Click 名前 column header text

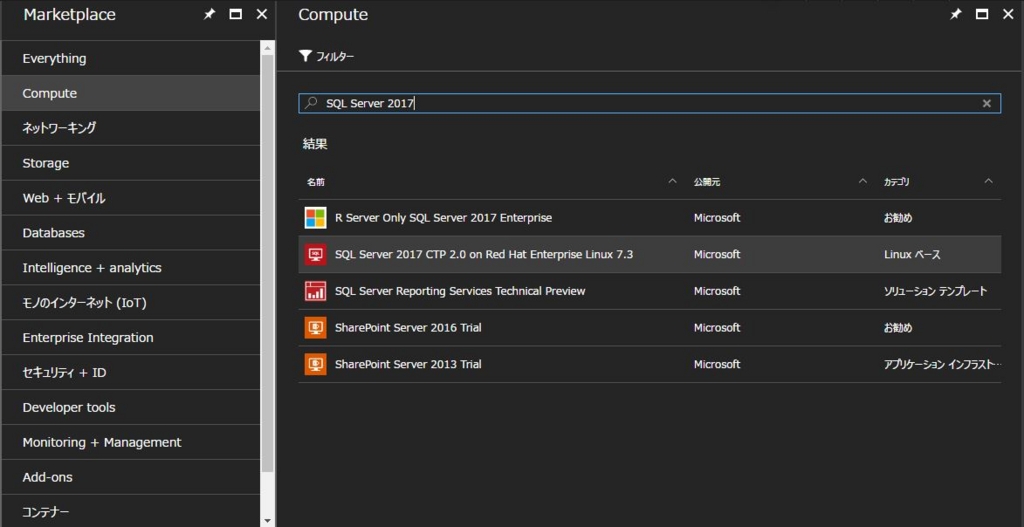315,182
